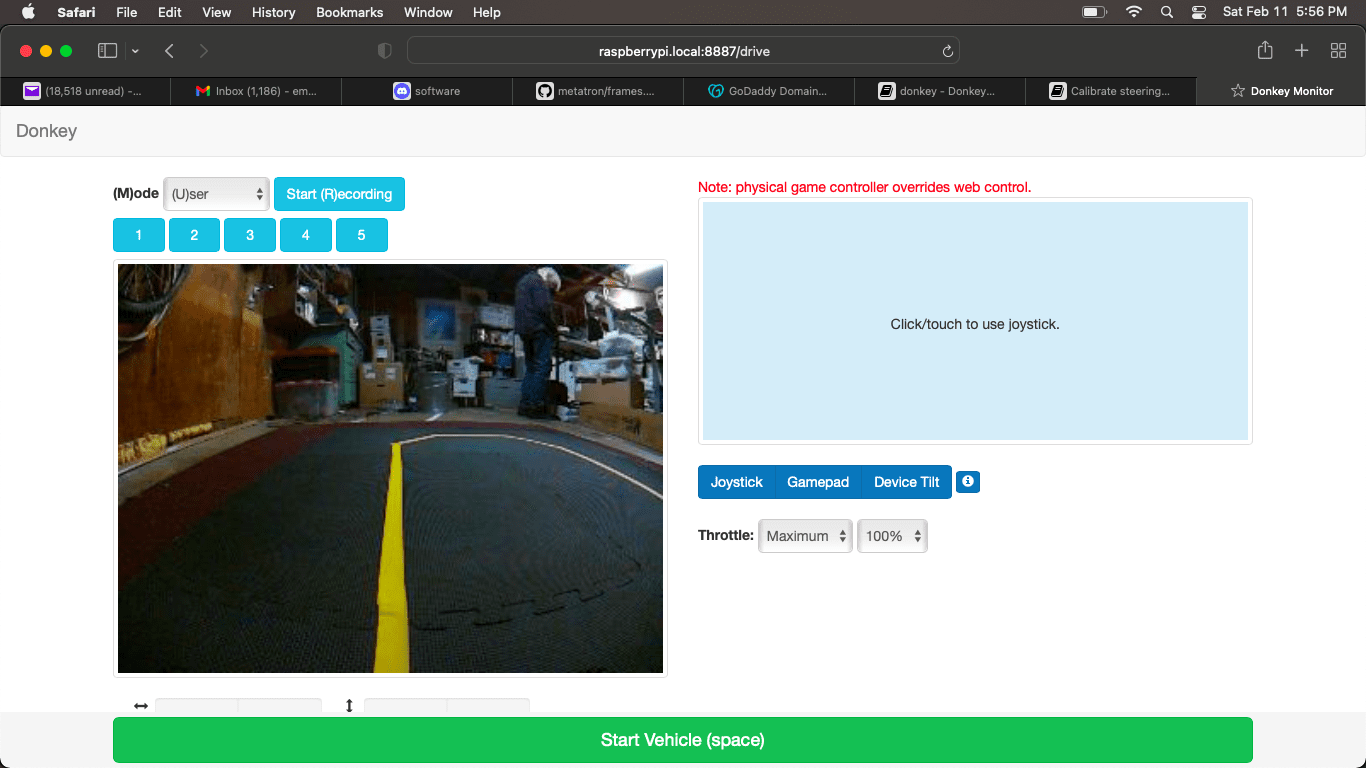Go back using the Safari back arrow
The image size is (1366, 768).
(x=169, y=51)
